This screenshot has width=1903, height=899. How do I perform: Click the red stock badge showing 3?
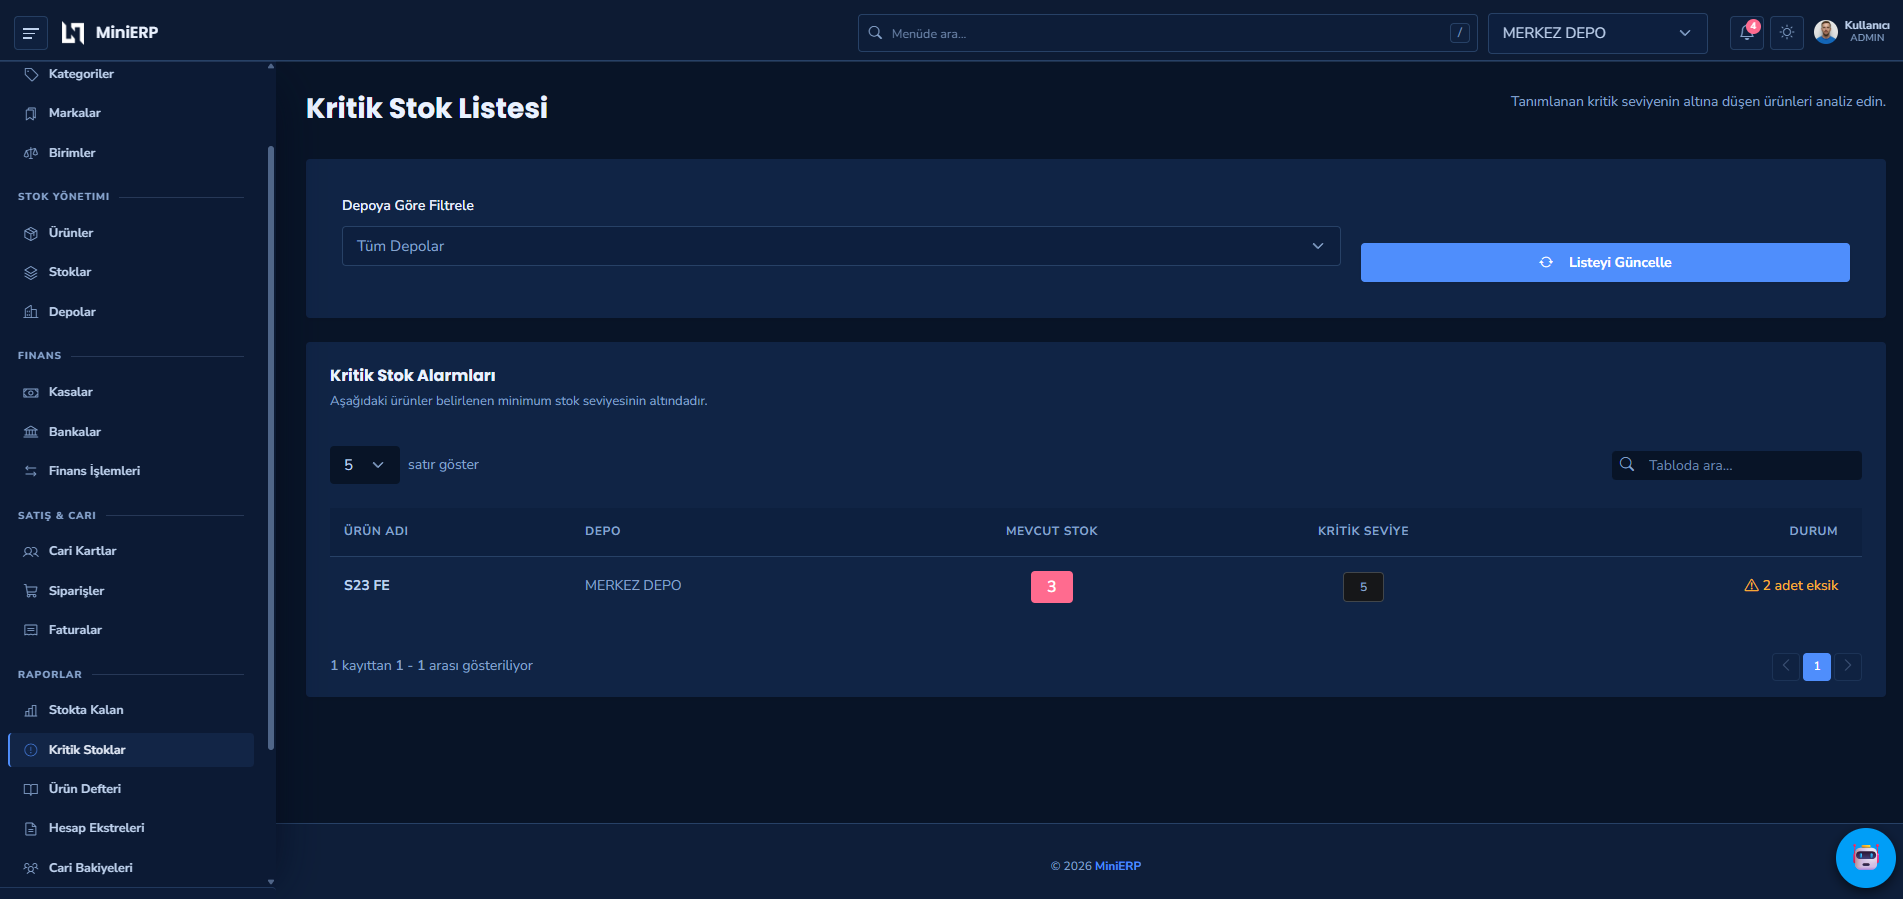click(x=1052, y=587)
